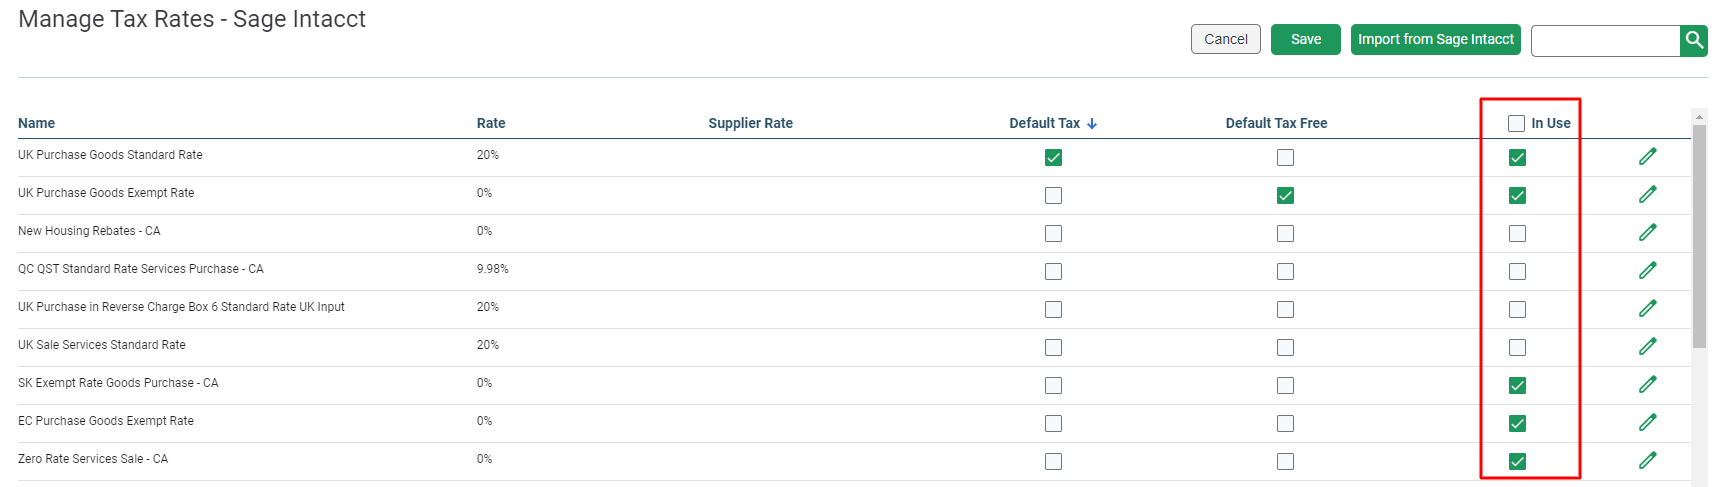This screenshot has height=487, width=1735.
Task: Edit UK Purchase Goods Standard Rate pencil icon
Action: pyautogui.click(x=1648, y=156)
